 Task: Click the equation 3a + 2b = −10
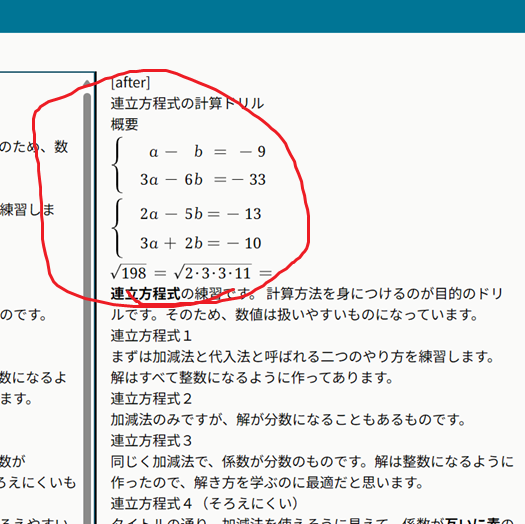[x=201, y=243]
